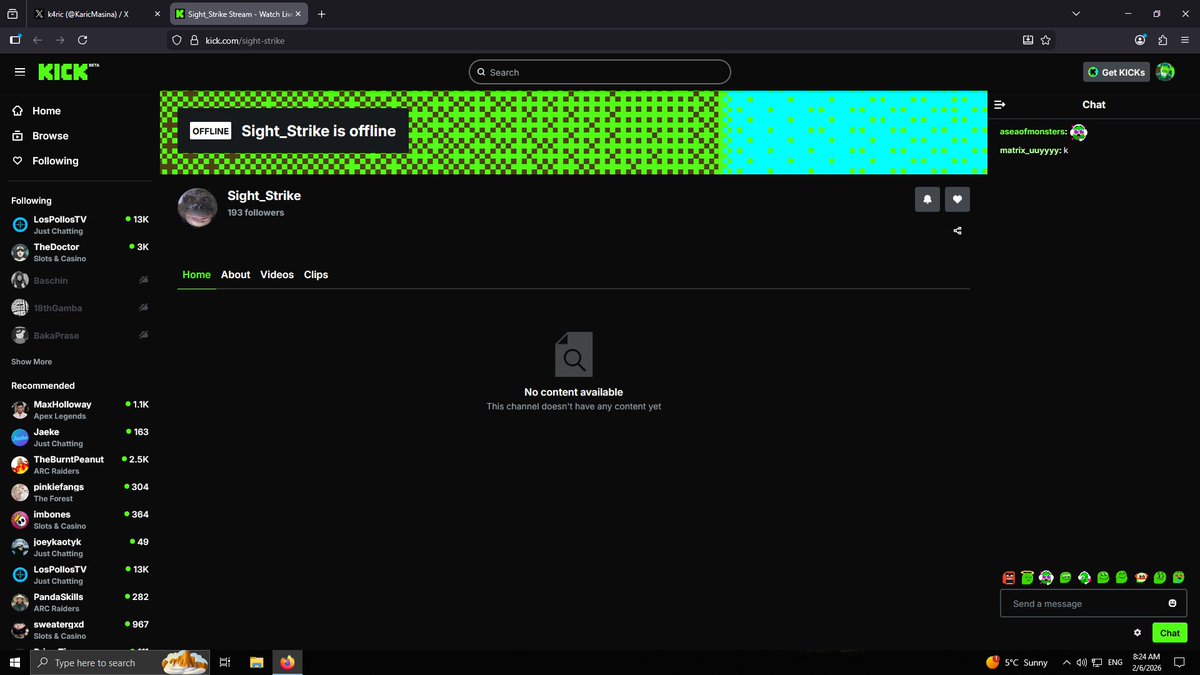
Task: Open TheDoctor channel in the sidebar
Action: tap(80, 252)
